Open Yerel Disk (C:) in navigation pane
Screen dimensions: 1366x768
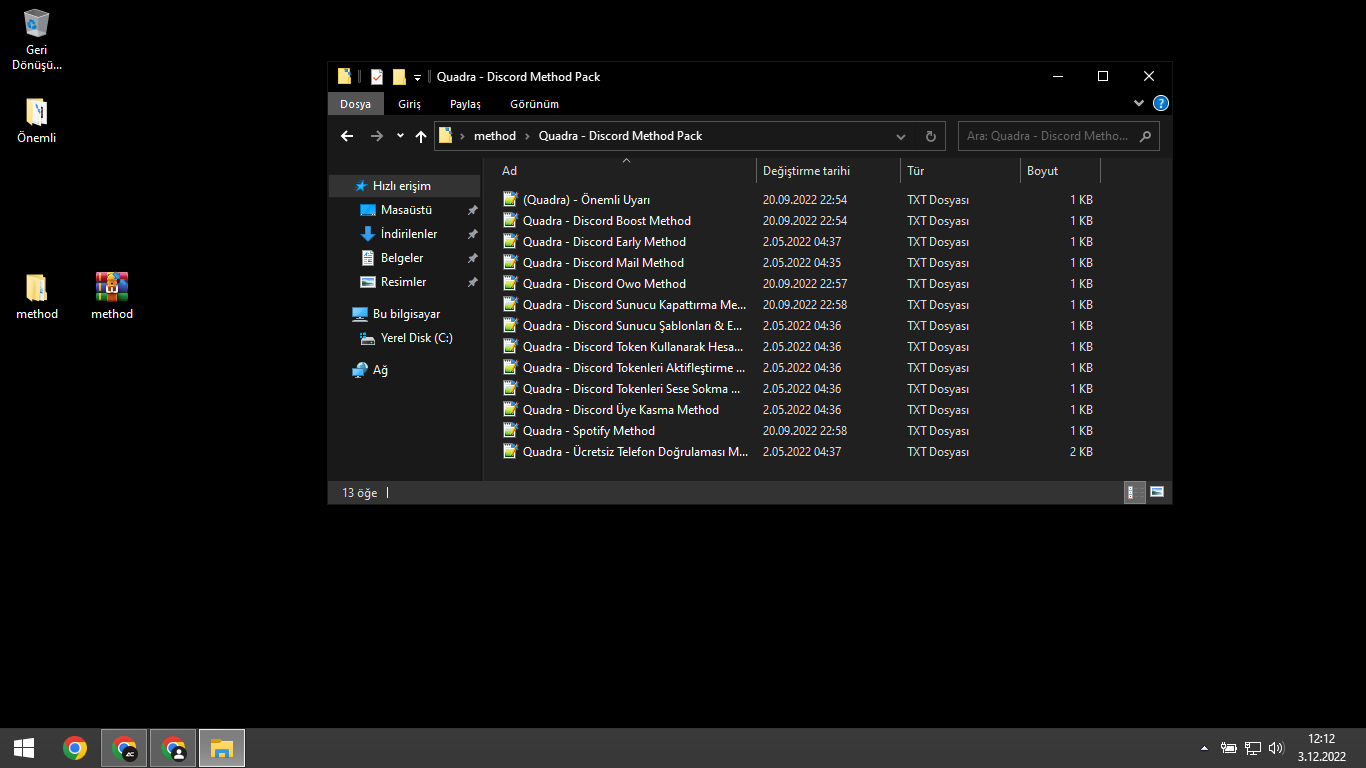416,338
